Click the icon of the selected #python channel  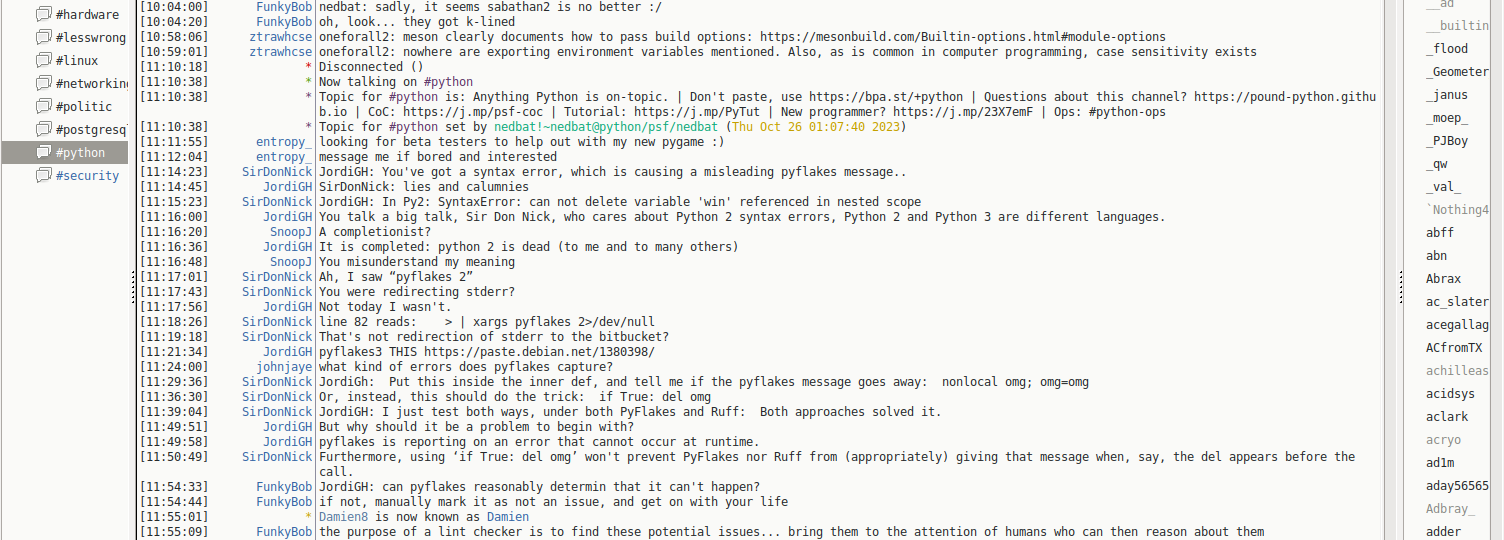coord(43,152)
